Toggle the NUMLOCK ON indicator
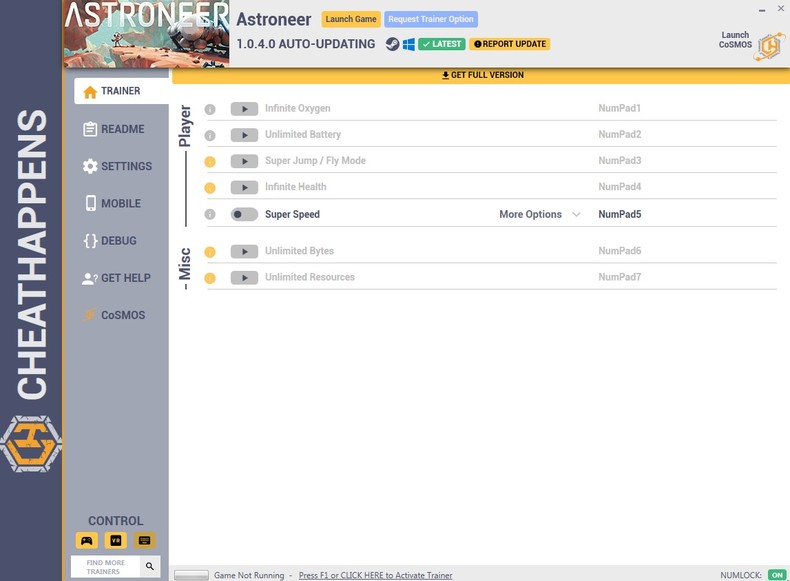This screenshot has width=790, height=581. pos(777,575)
